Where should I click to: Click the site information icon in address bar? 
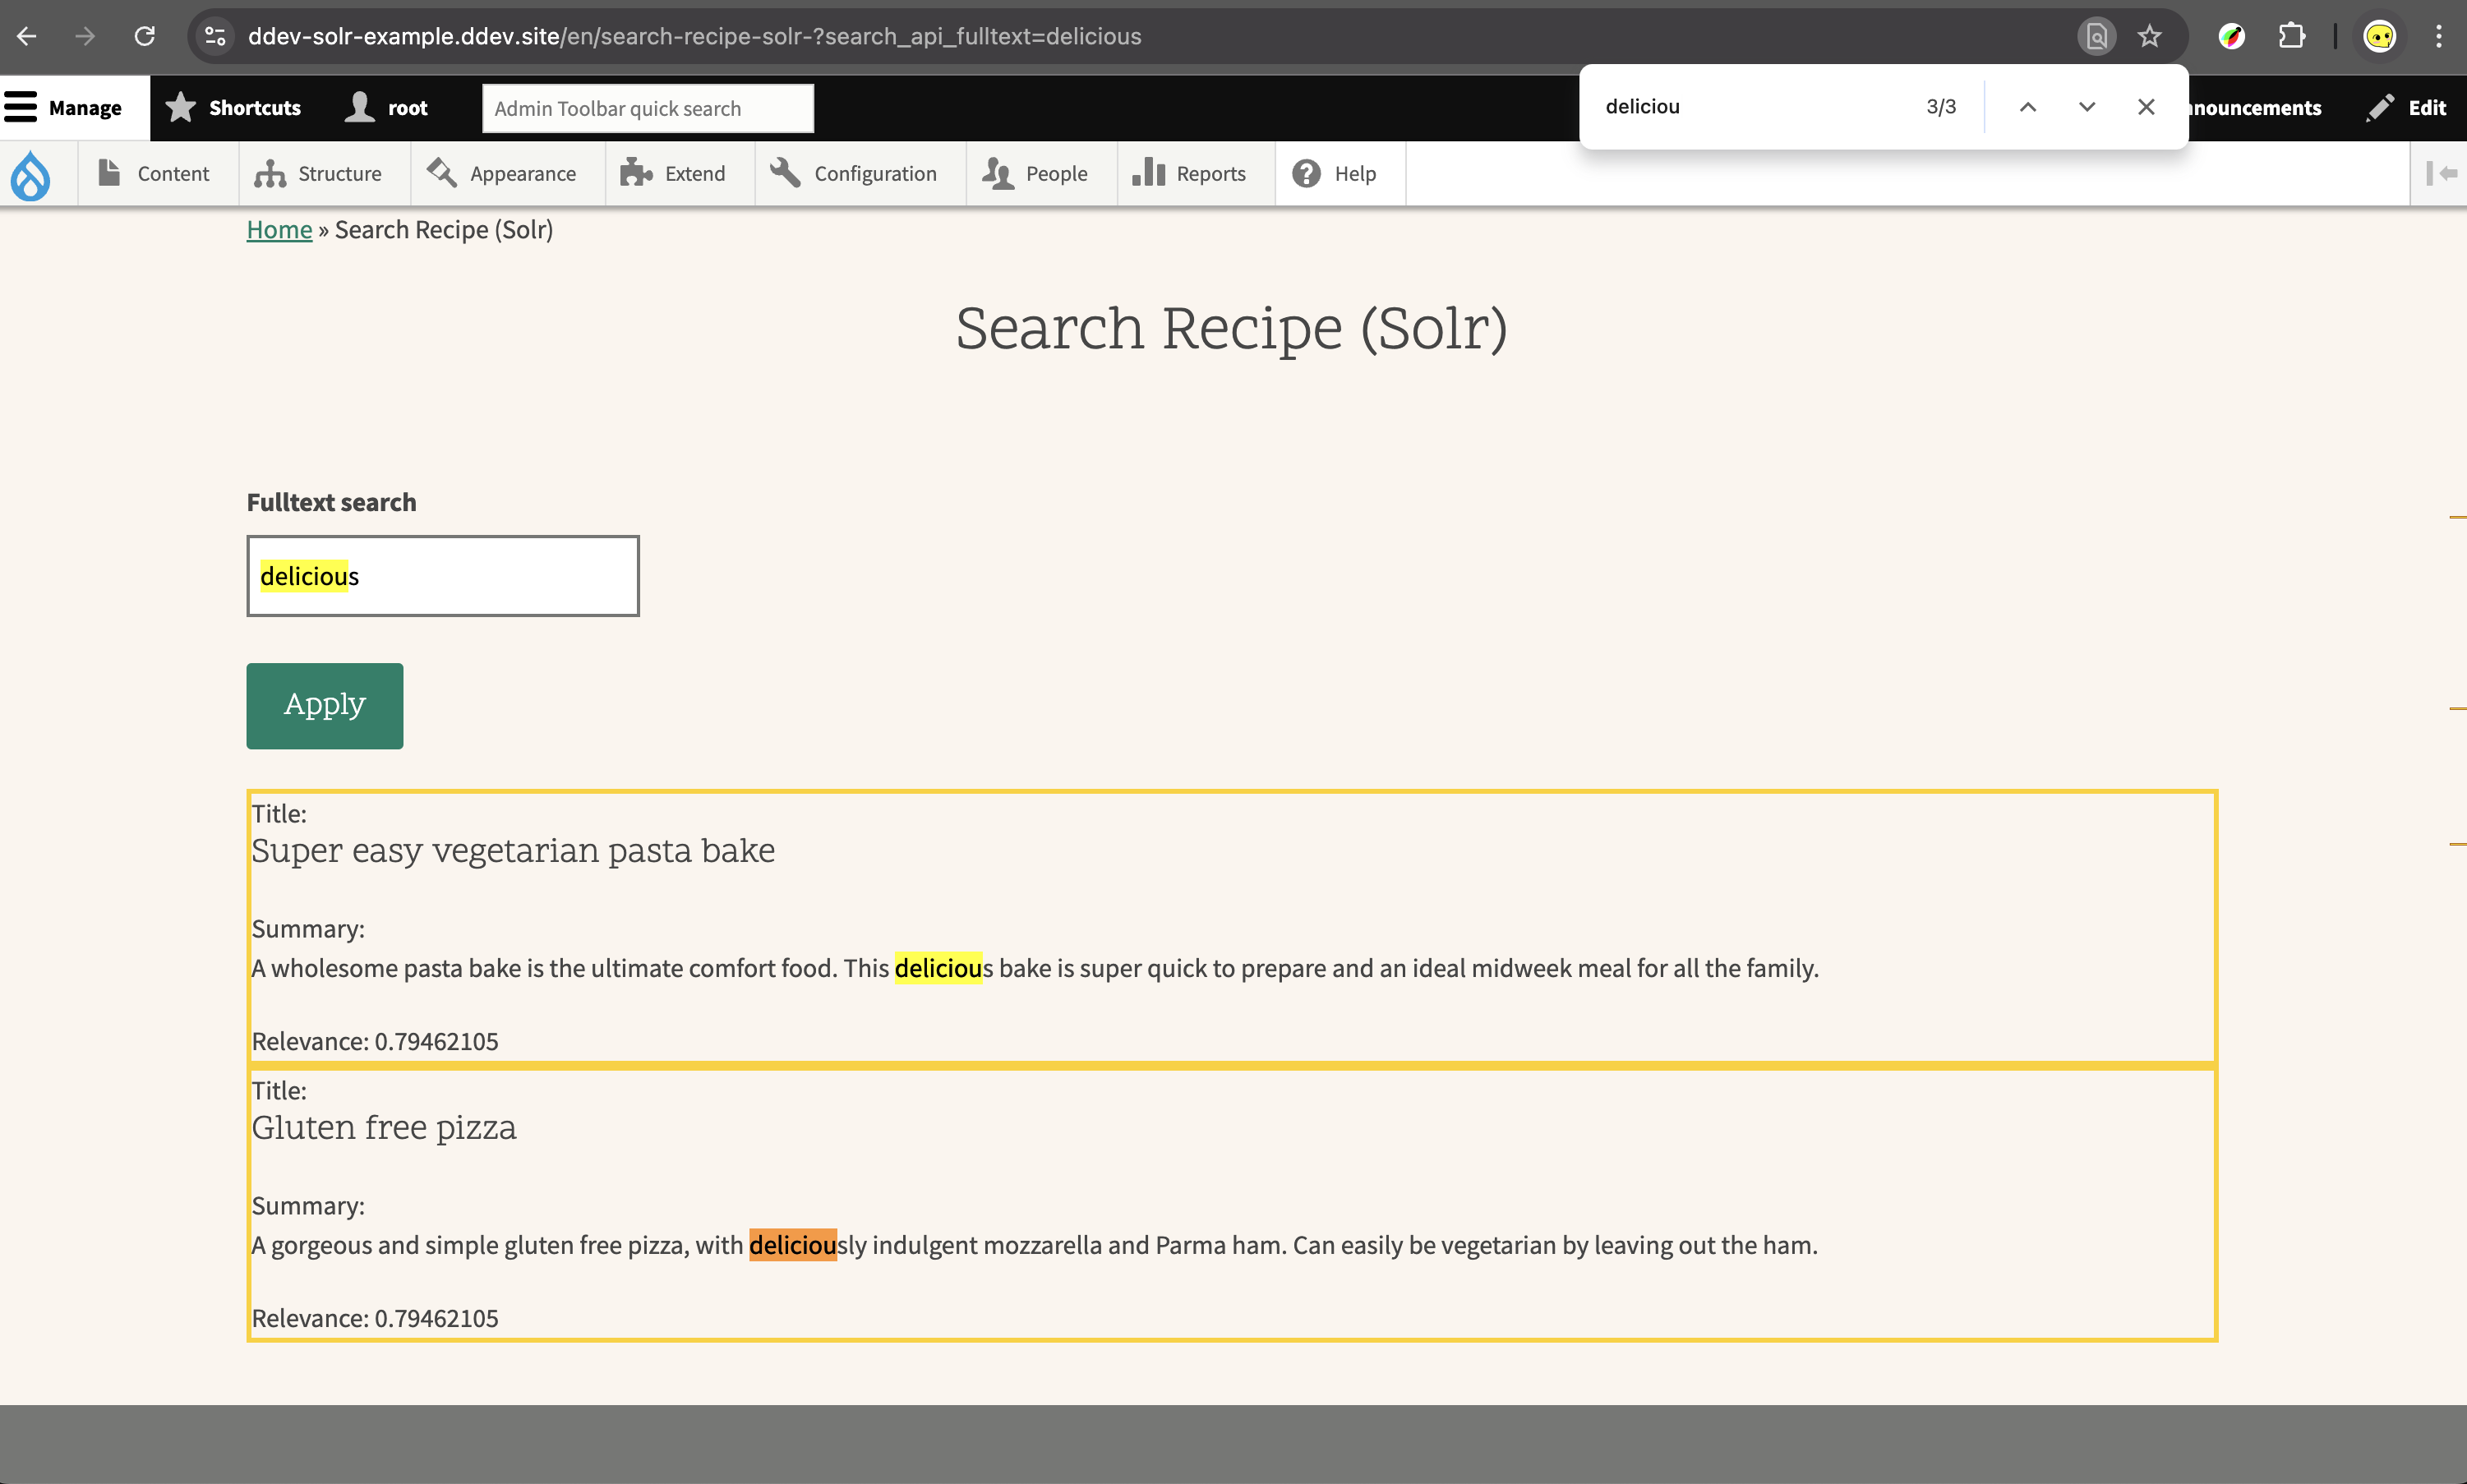tap(215, 37)
